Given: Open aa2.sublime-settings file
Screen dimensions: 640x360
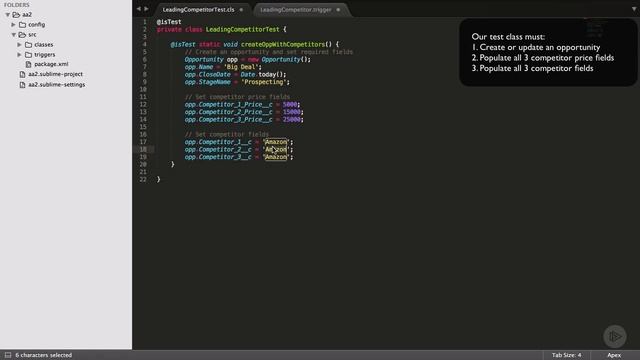Looking at the screenshot, I should coord(57,84).
